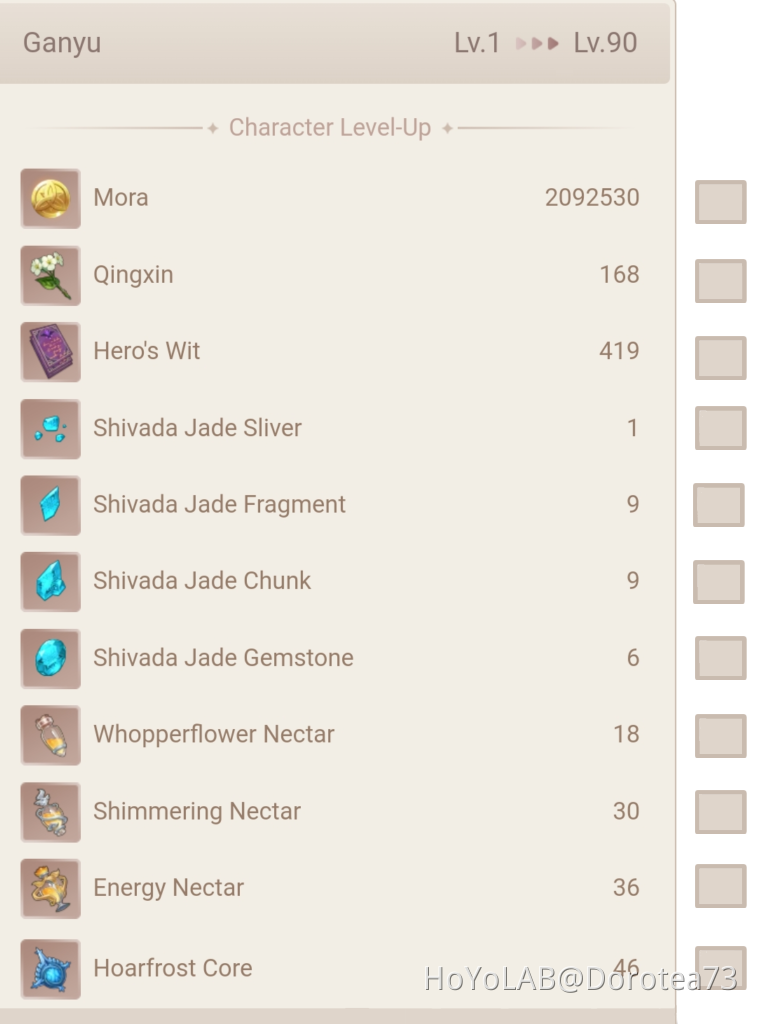Viewport: 768px width, 1024px height.
Task: Open the Shivada Jade Sliver icon
Action: click(x=50, y=428)
